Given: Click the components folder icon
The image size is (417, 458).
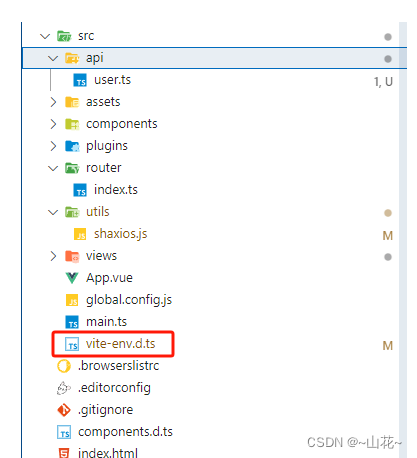Looking at the screenshot, I should (72, 124).
